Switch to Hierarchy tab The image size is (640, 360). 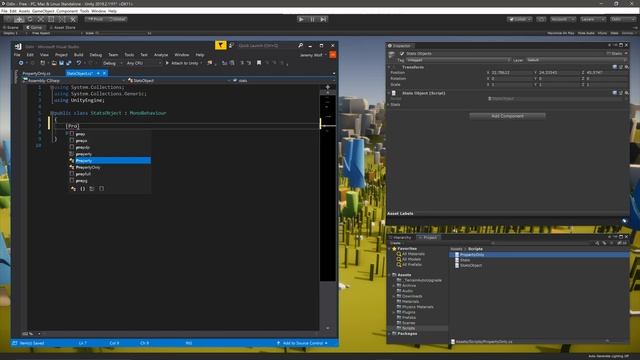tap(400, 237)
